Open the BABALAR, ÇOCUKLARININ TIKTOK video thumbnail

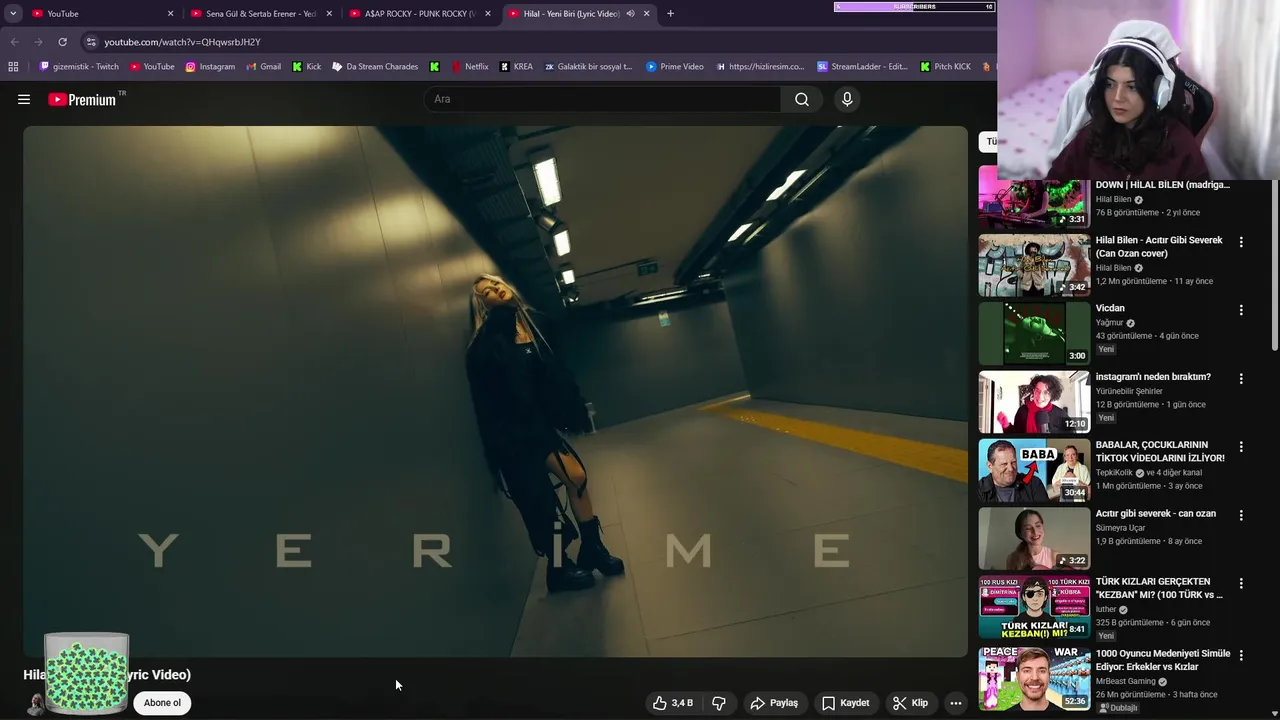tap(1034, 470)
